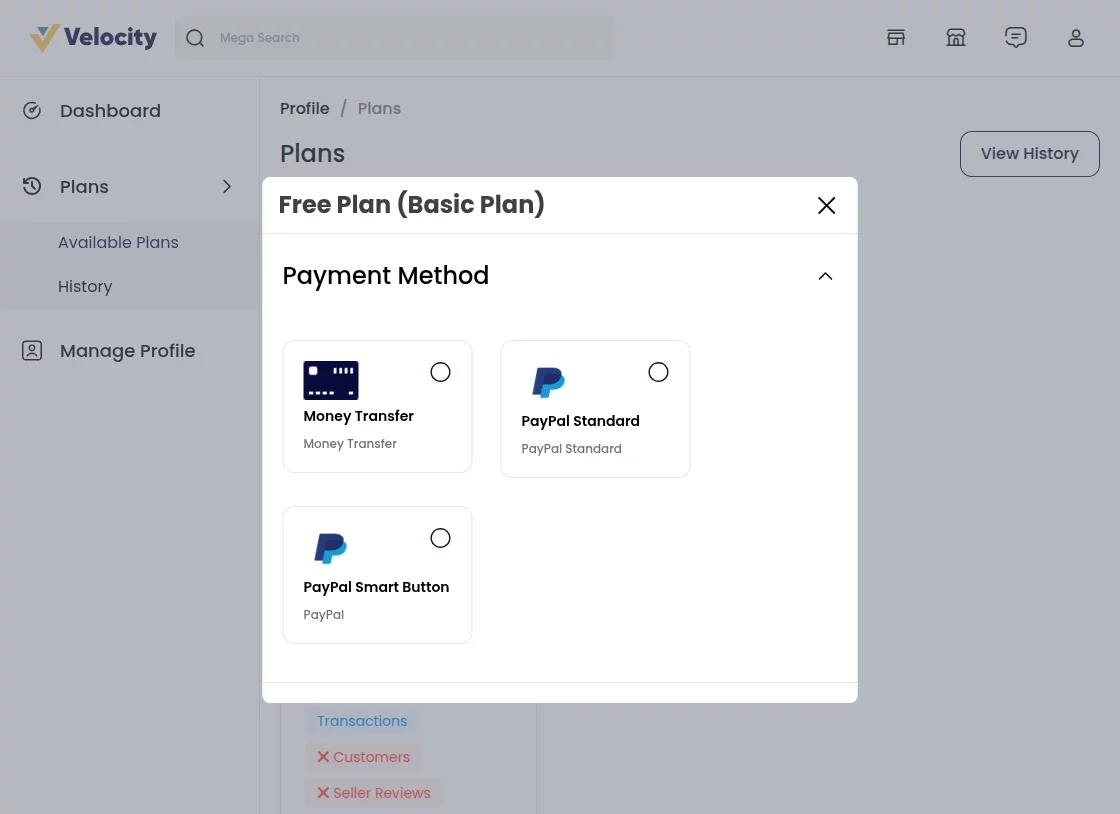1120x814 pixels.
Task: Choose the PayPal Smart Button option
Action: pos(440,537)
